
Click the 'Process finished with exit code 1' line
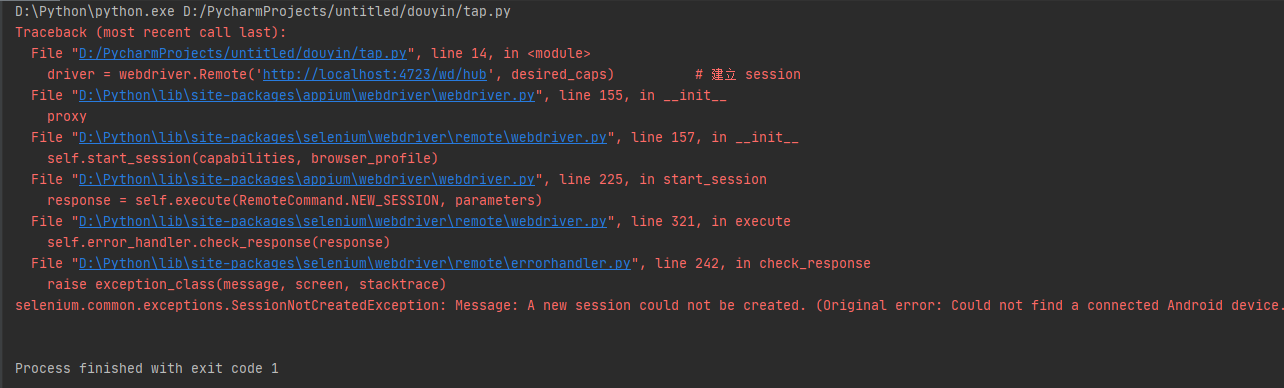click(x=146, y=369)
